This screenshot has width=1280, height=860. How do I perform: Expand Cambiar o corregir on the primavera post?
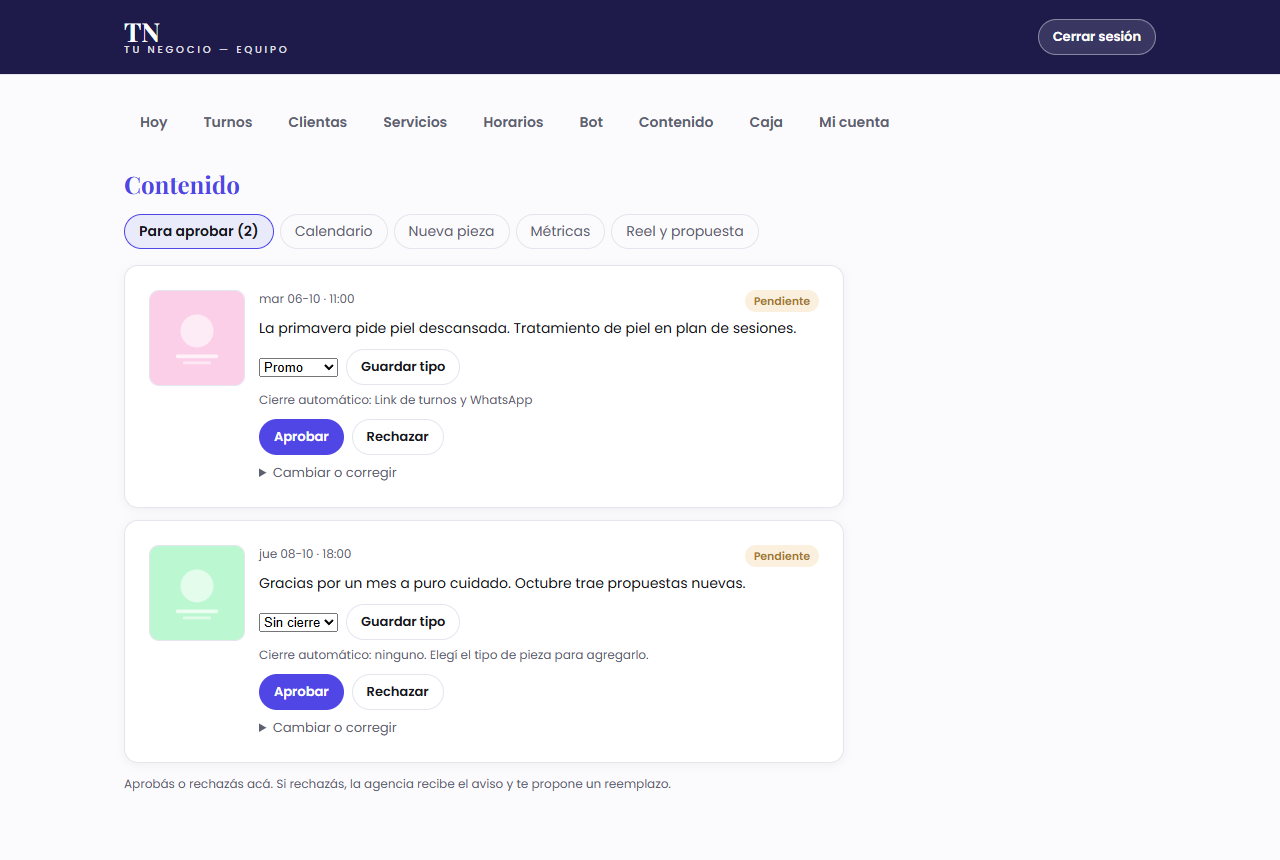pos(328,473)
